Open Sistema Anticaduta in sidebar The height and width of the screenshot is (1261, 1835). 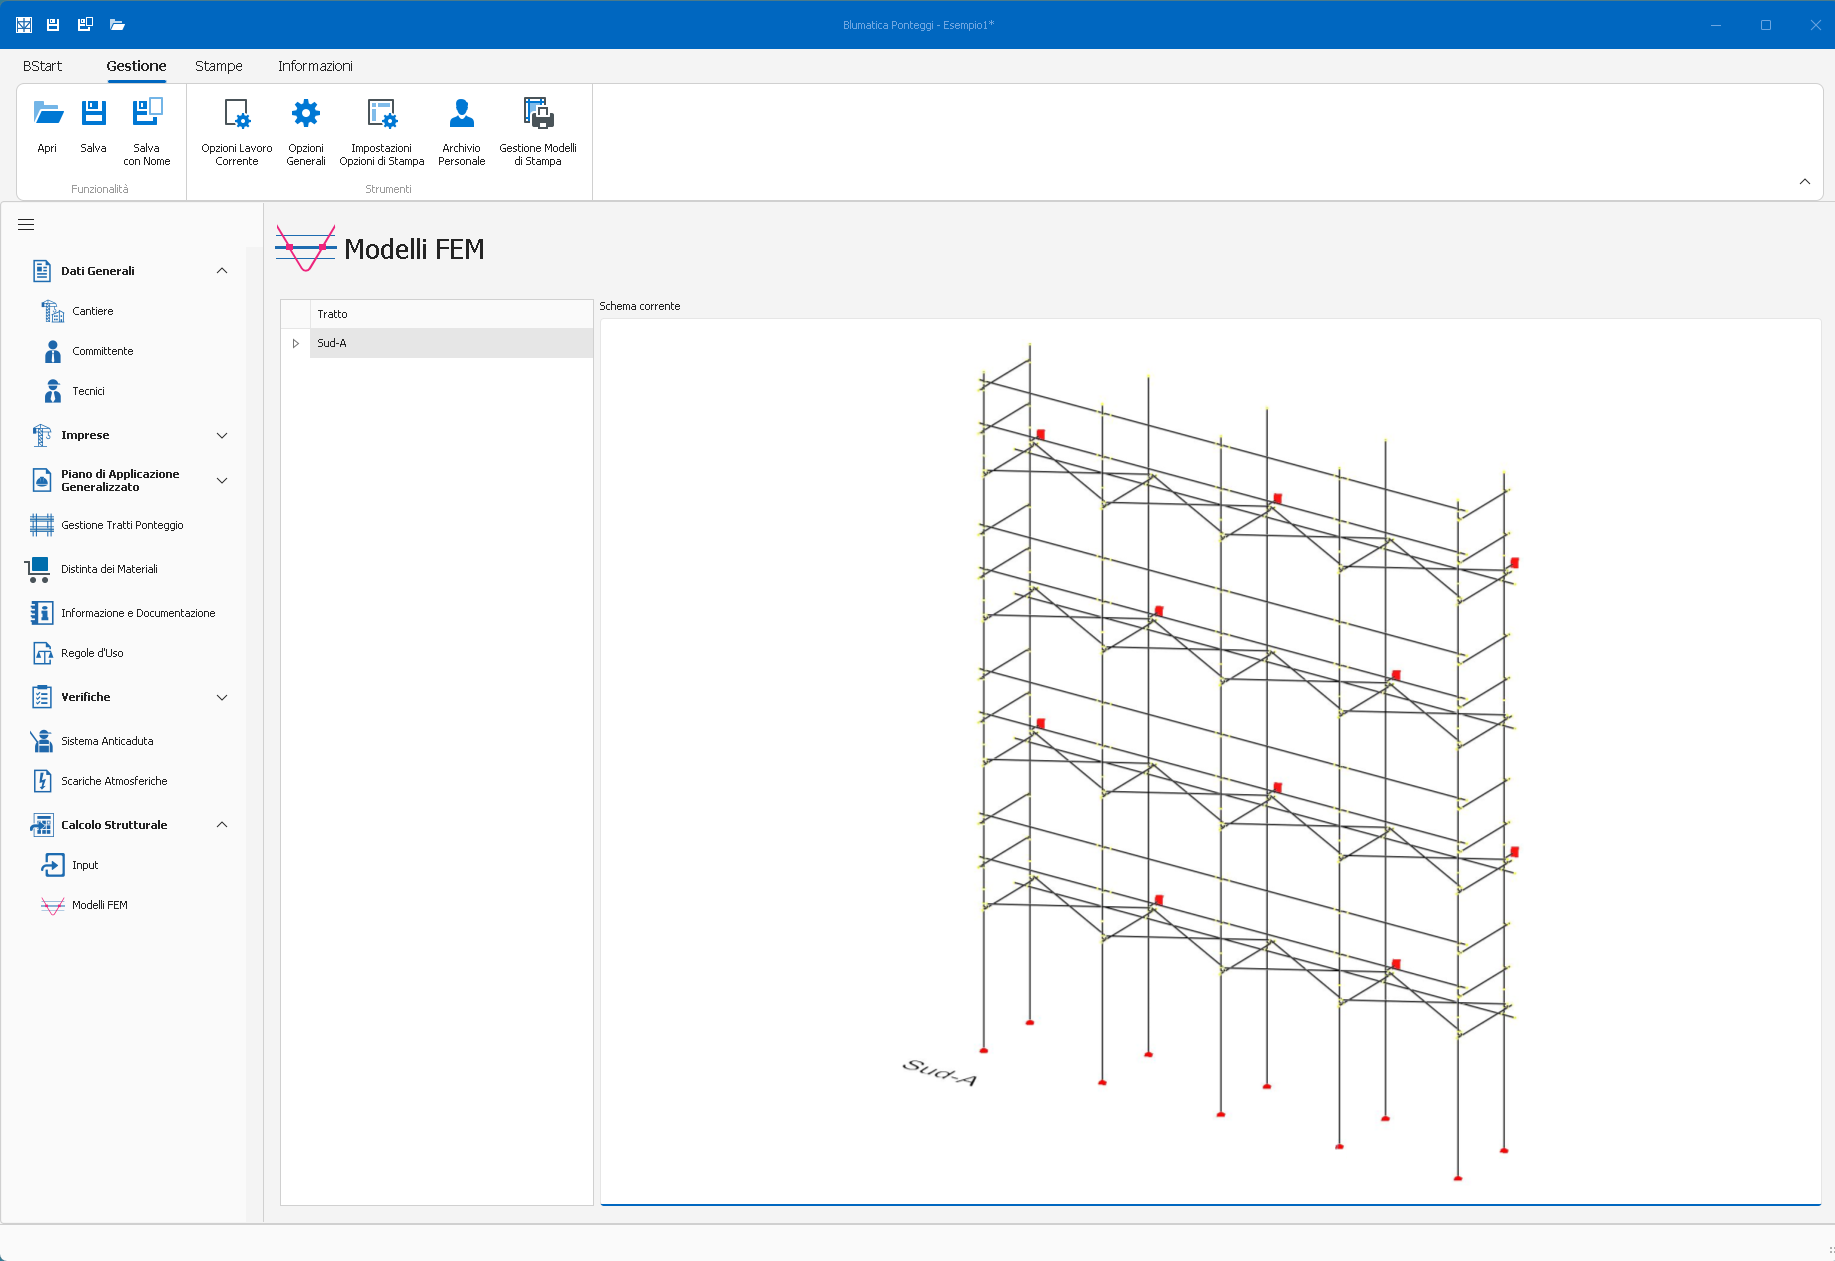[x=107, y=741]
